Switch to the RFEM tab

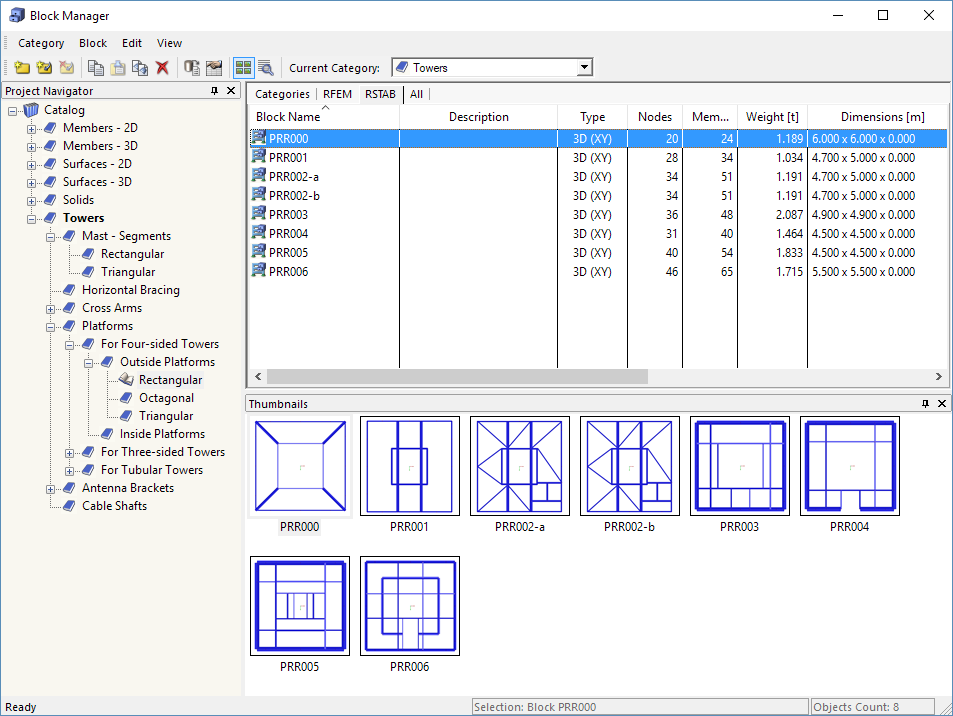coord(337,93)
